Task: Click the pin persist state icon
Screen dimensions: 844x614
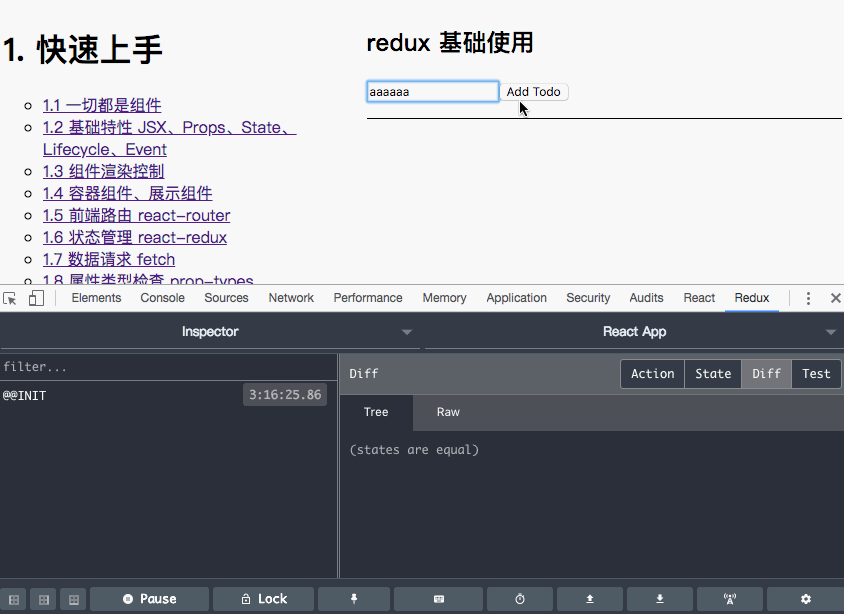Action: tap(353, 599)
